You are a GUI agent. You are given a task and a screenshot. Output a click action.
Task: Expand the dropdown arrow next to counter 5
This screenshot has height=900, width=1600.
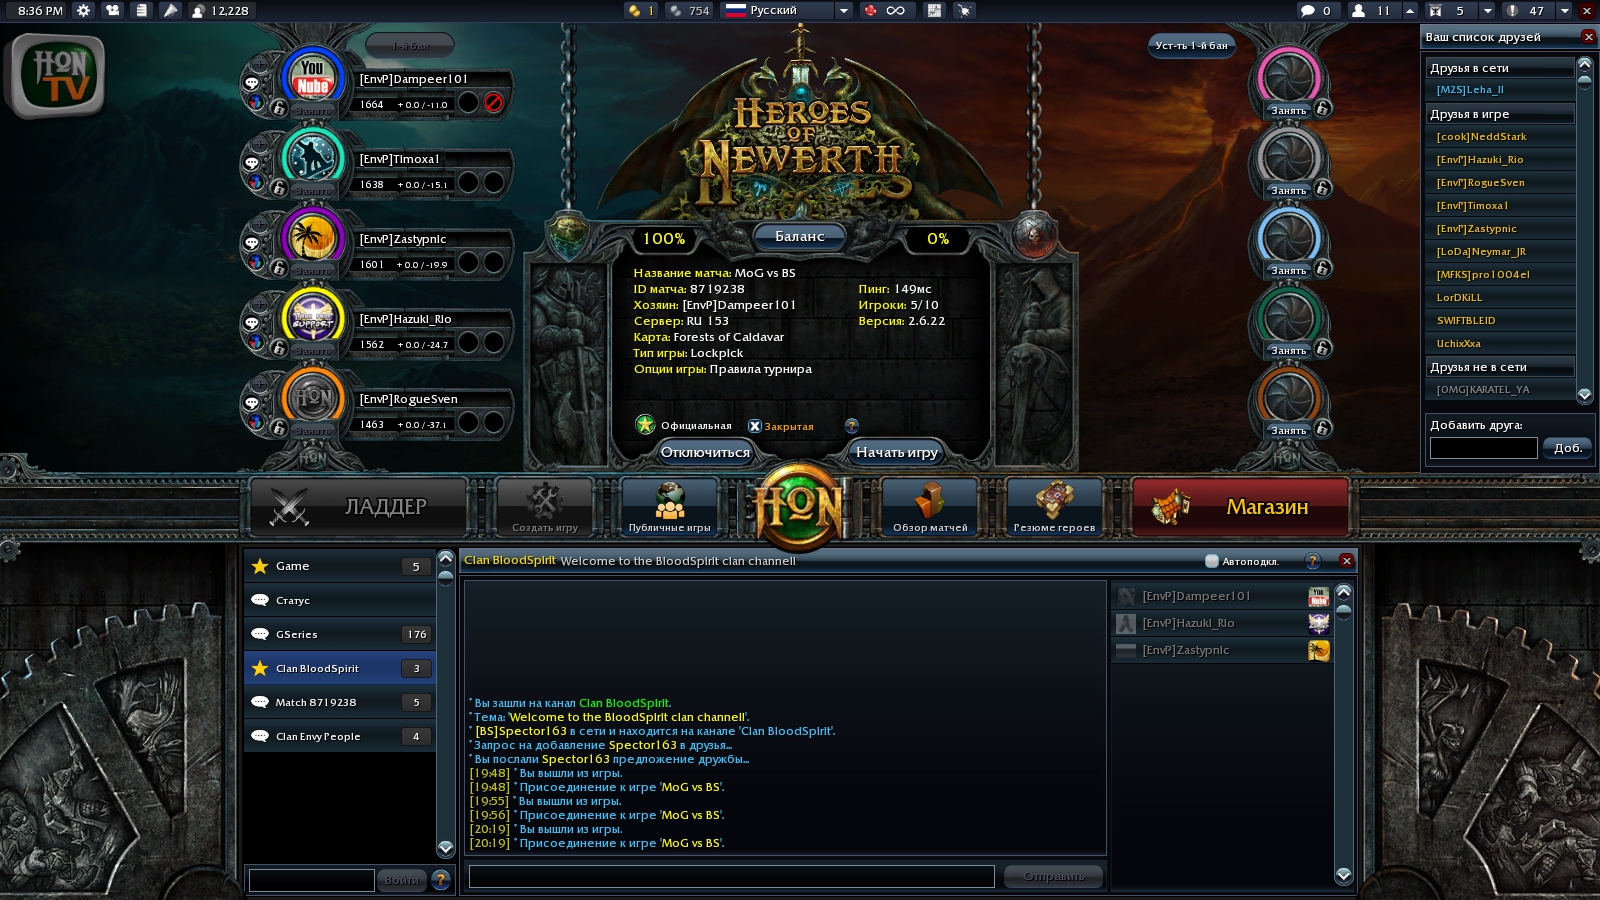[1487, 10]
